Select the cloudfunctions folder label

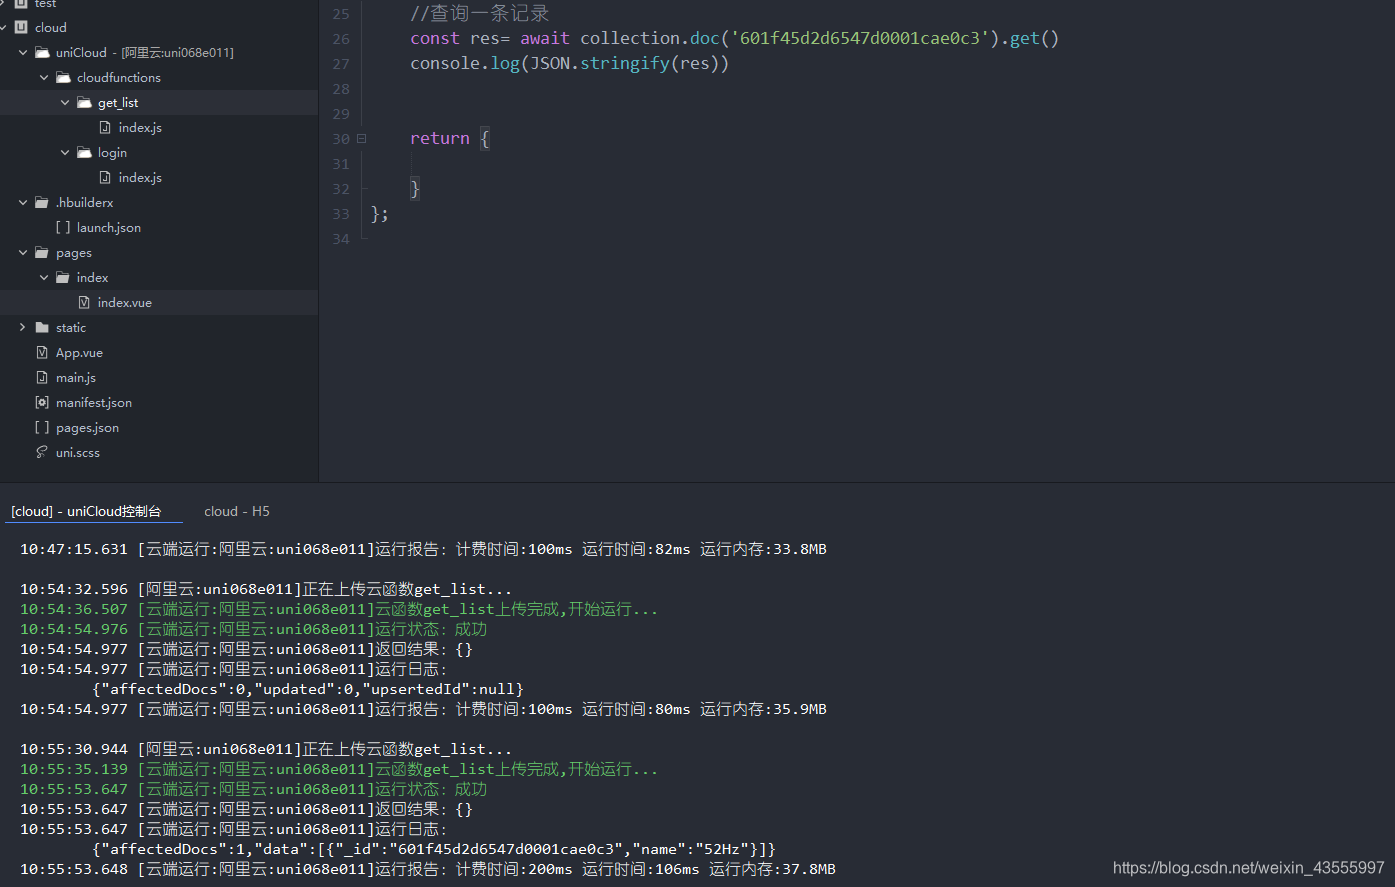119,78
